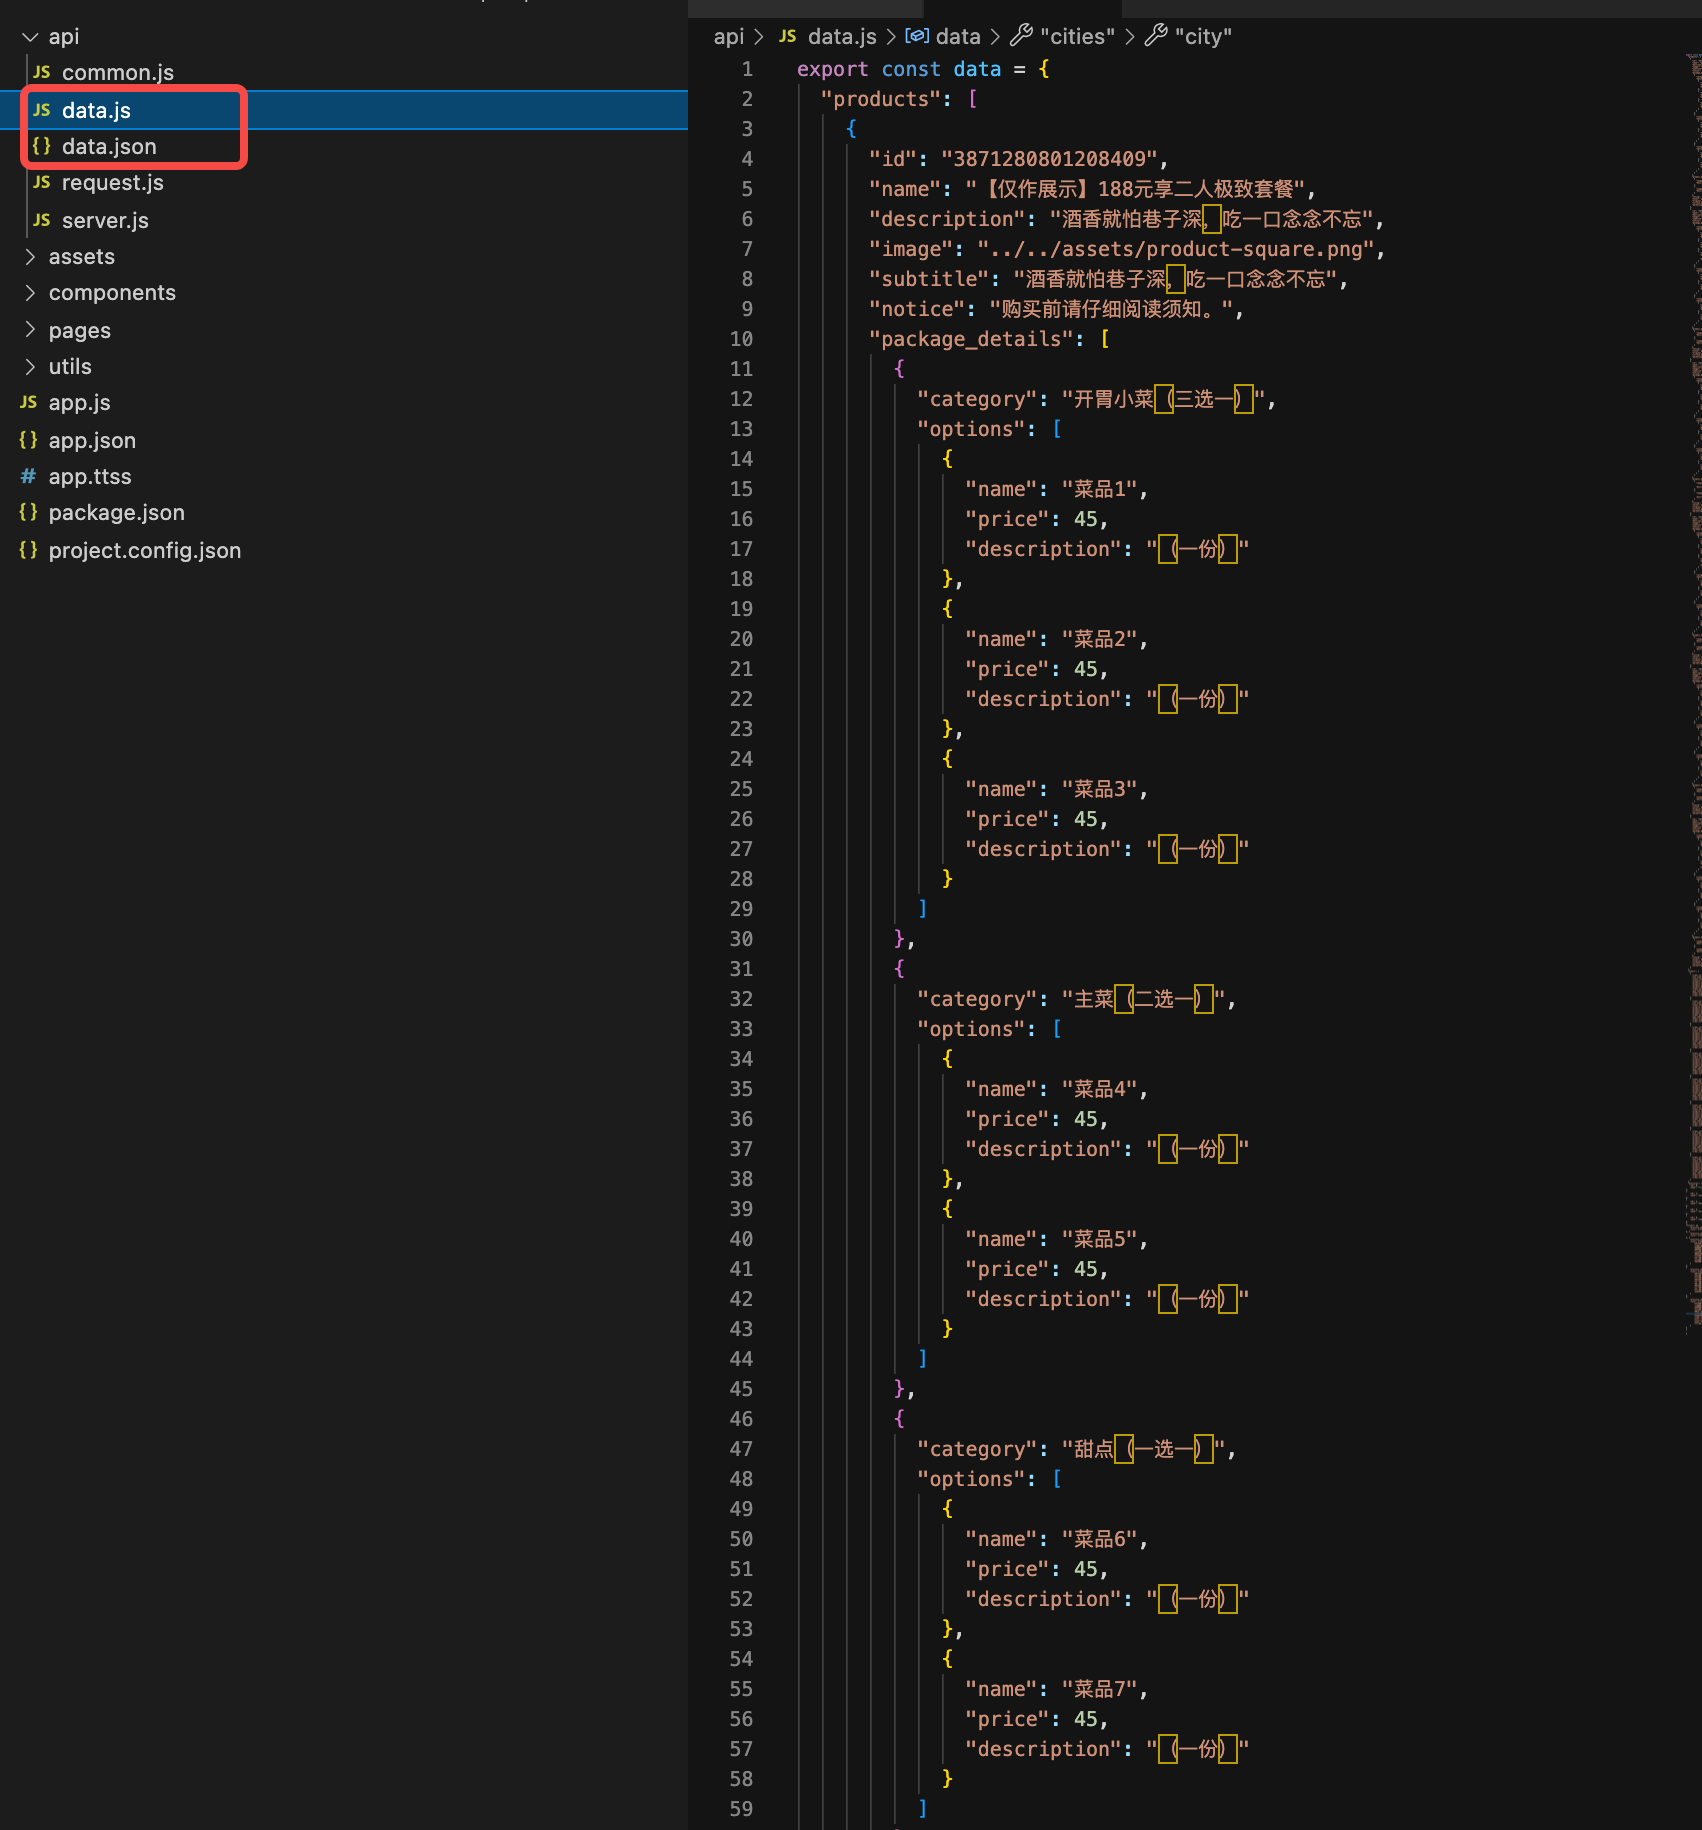The height and width of the screenshot is (1830, 1702).
Task: Click the "city" breadcrumb segment
Action: pyautogui.click(x=1203, y=37)
